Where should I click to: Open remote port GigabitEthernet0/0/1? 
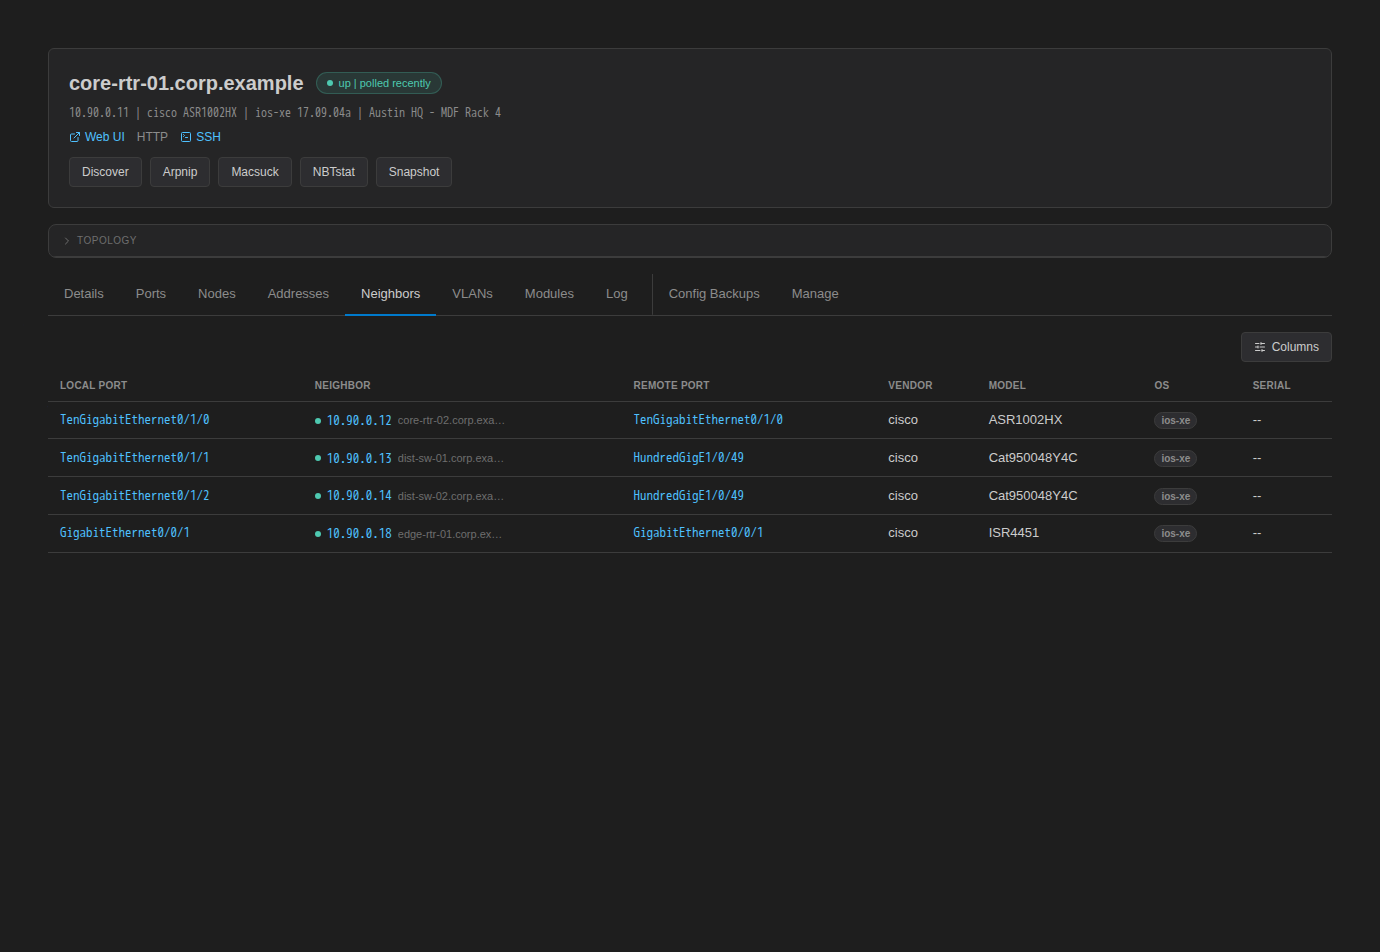pyautogui.click(x=698, y=533)
